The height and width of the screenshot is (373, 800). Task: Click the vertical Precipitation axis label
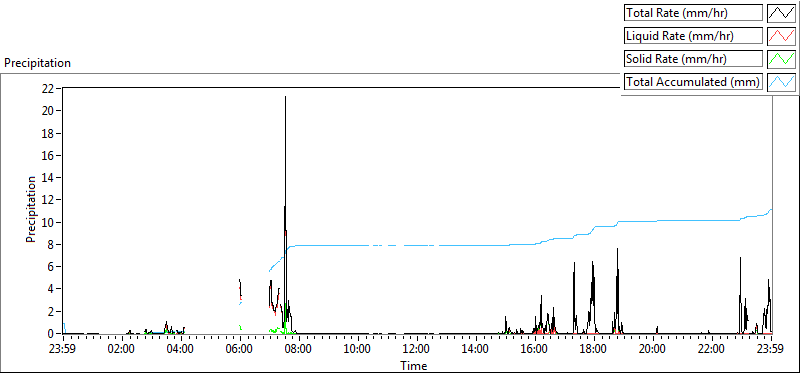click(31, 209)
